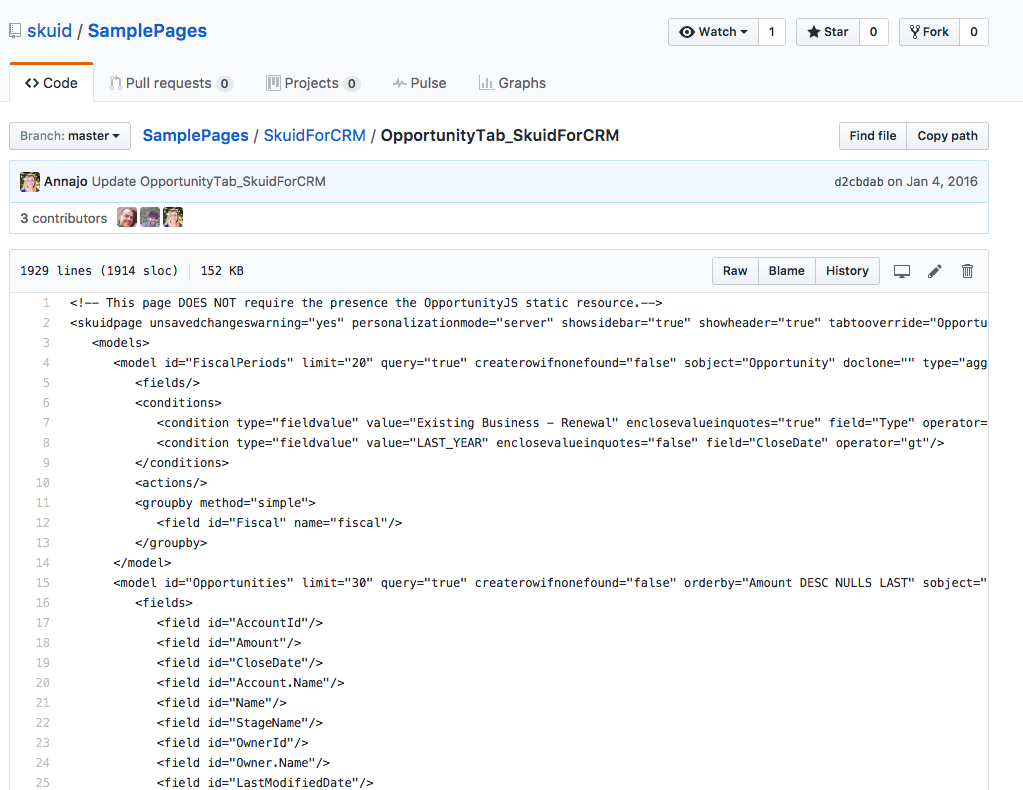Click the '</conditions>' code line
This screenshot has height=790, width=1023.
182,463
